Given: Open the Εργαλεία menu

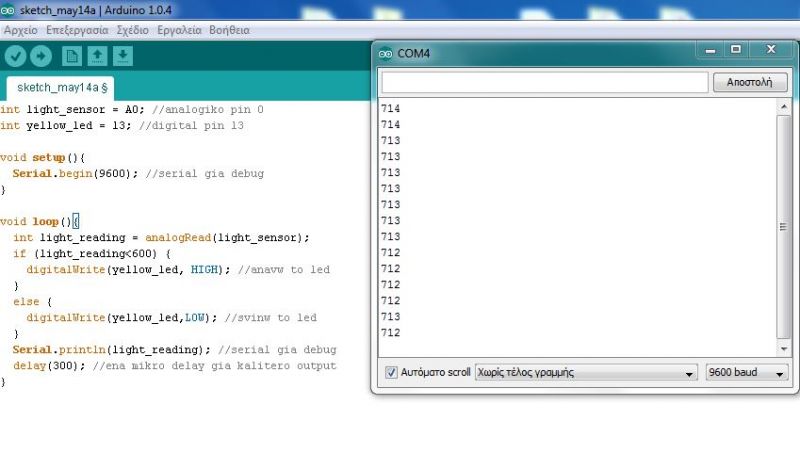Looking at the screenshot, I should coord(179,30).
